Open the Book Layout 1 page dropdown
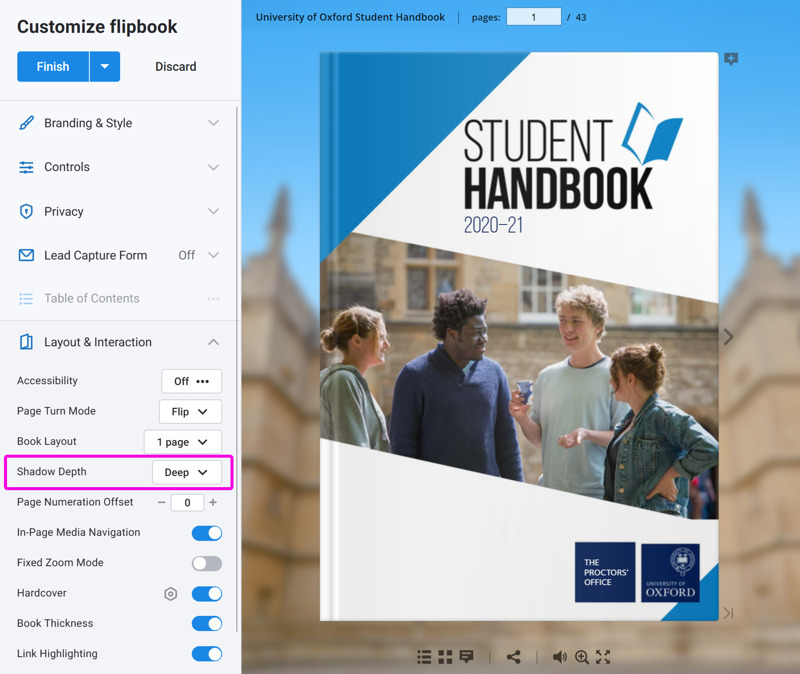Viewport: 800px width, 674px height. tap(183, 442)
